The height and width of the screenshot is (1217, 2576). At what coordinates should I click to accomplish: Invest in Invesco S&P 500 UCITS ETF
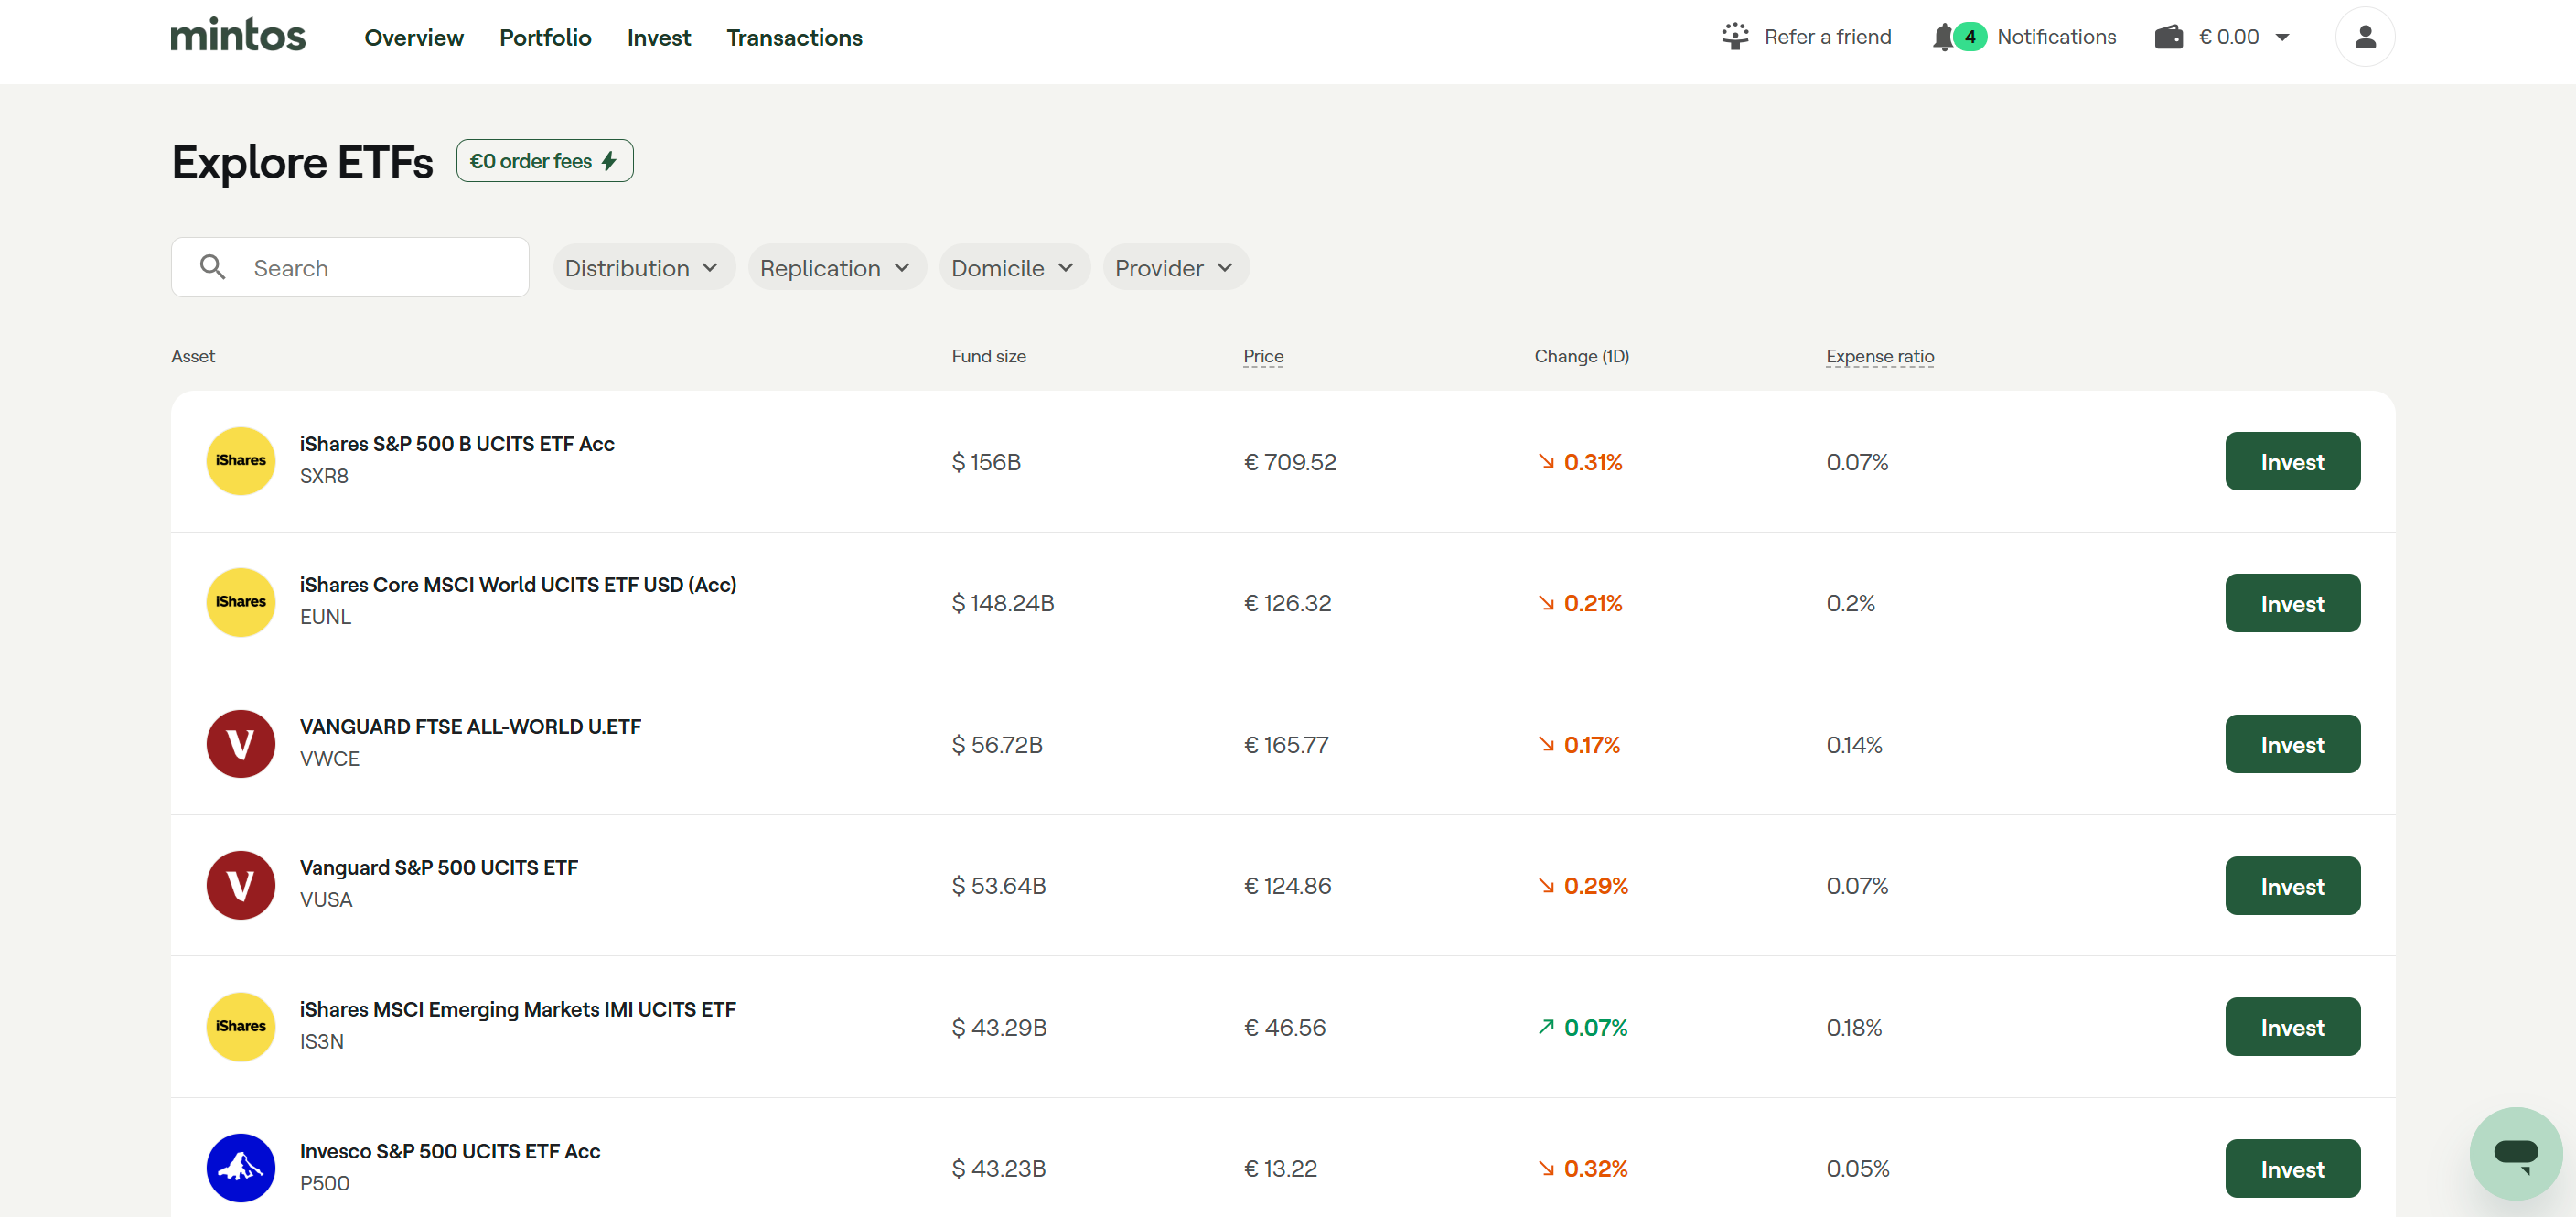[x=2292, y=1169]
